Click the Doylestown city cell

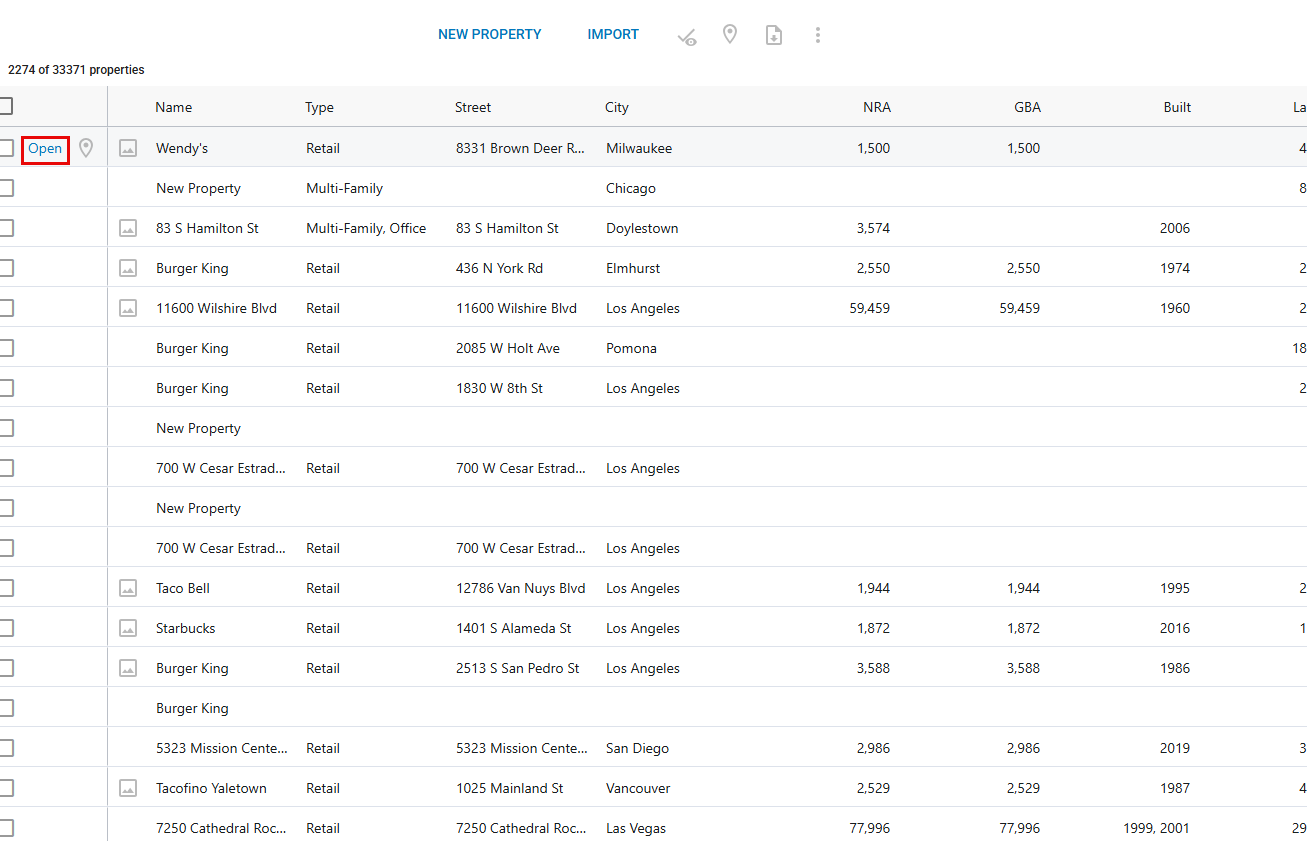[642, 228]
